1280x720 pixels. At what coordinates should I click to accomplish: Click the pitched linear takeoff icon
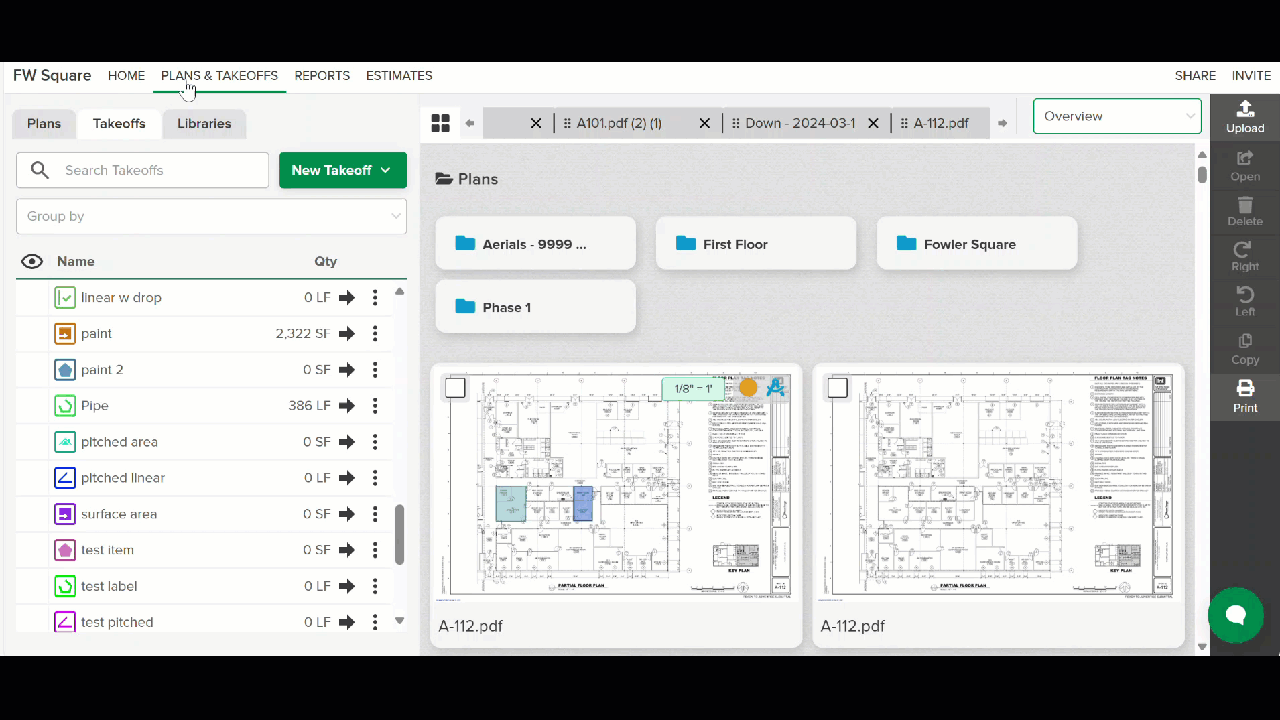(x=65, y=478)
